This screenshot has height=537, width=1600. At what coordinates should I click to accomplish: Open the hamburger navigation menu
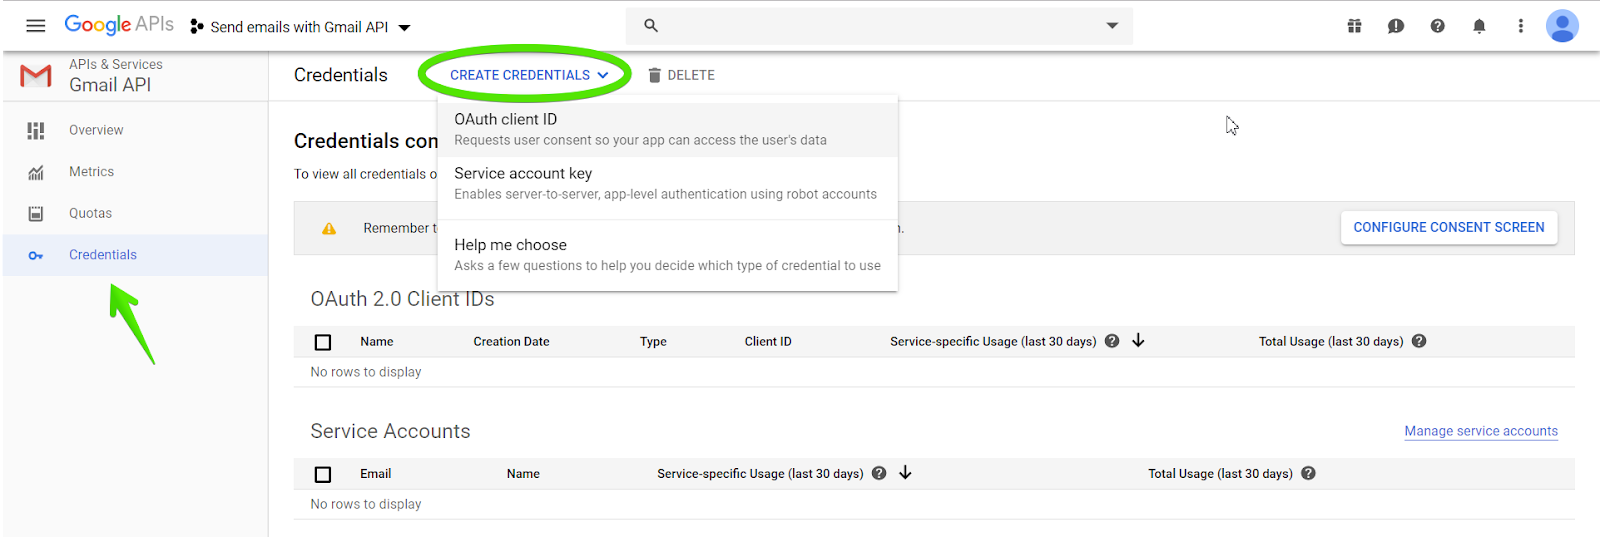tap(35, 26)
